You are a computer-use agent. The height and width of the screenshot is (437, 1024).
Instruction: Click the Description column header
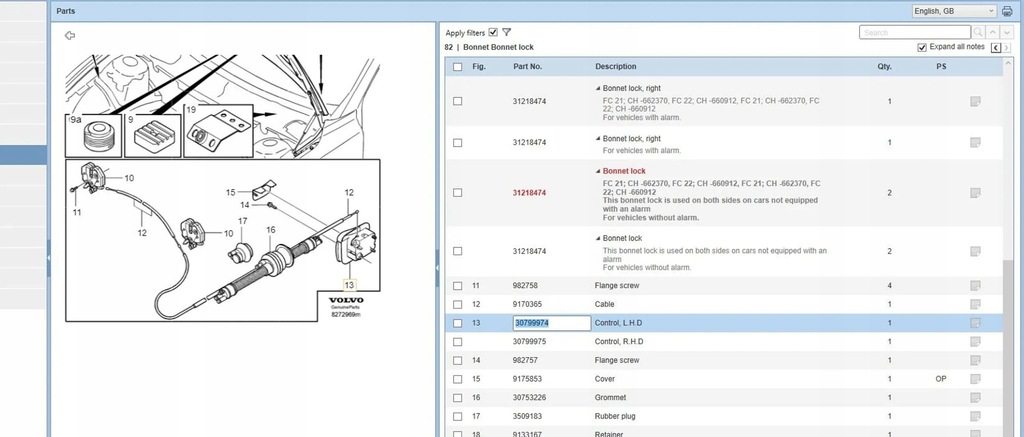pyautogui.click(x=615, y=67)
